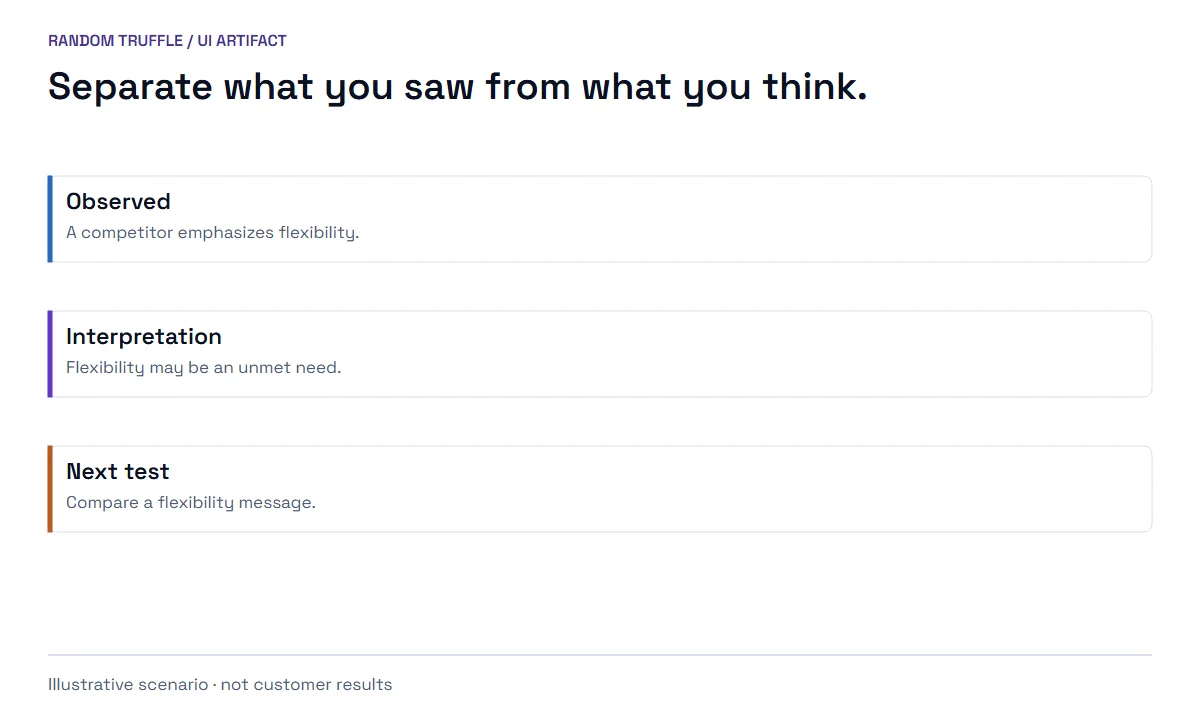Screen dimensions: 1200x720
Task: Click 'A competitor emphasizes flexibility.' text
Action: (212, 232)
